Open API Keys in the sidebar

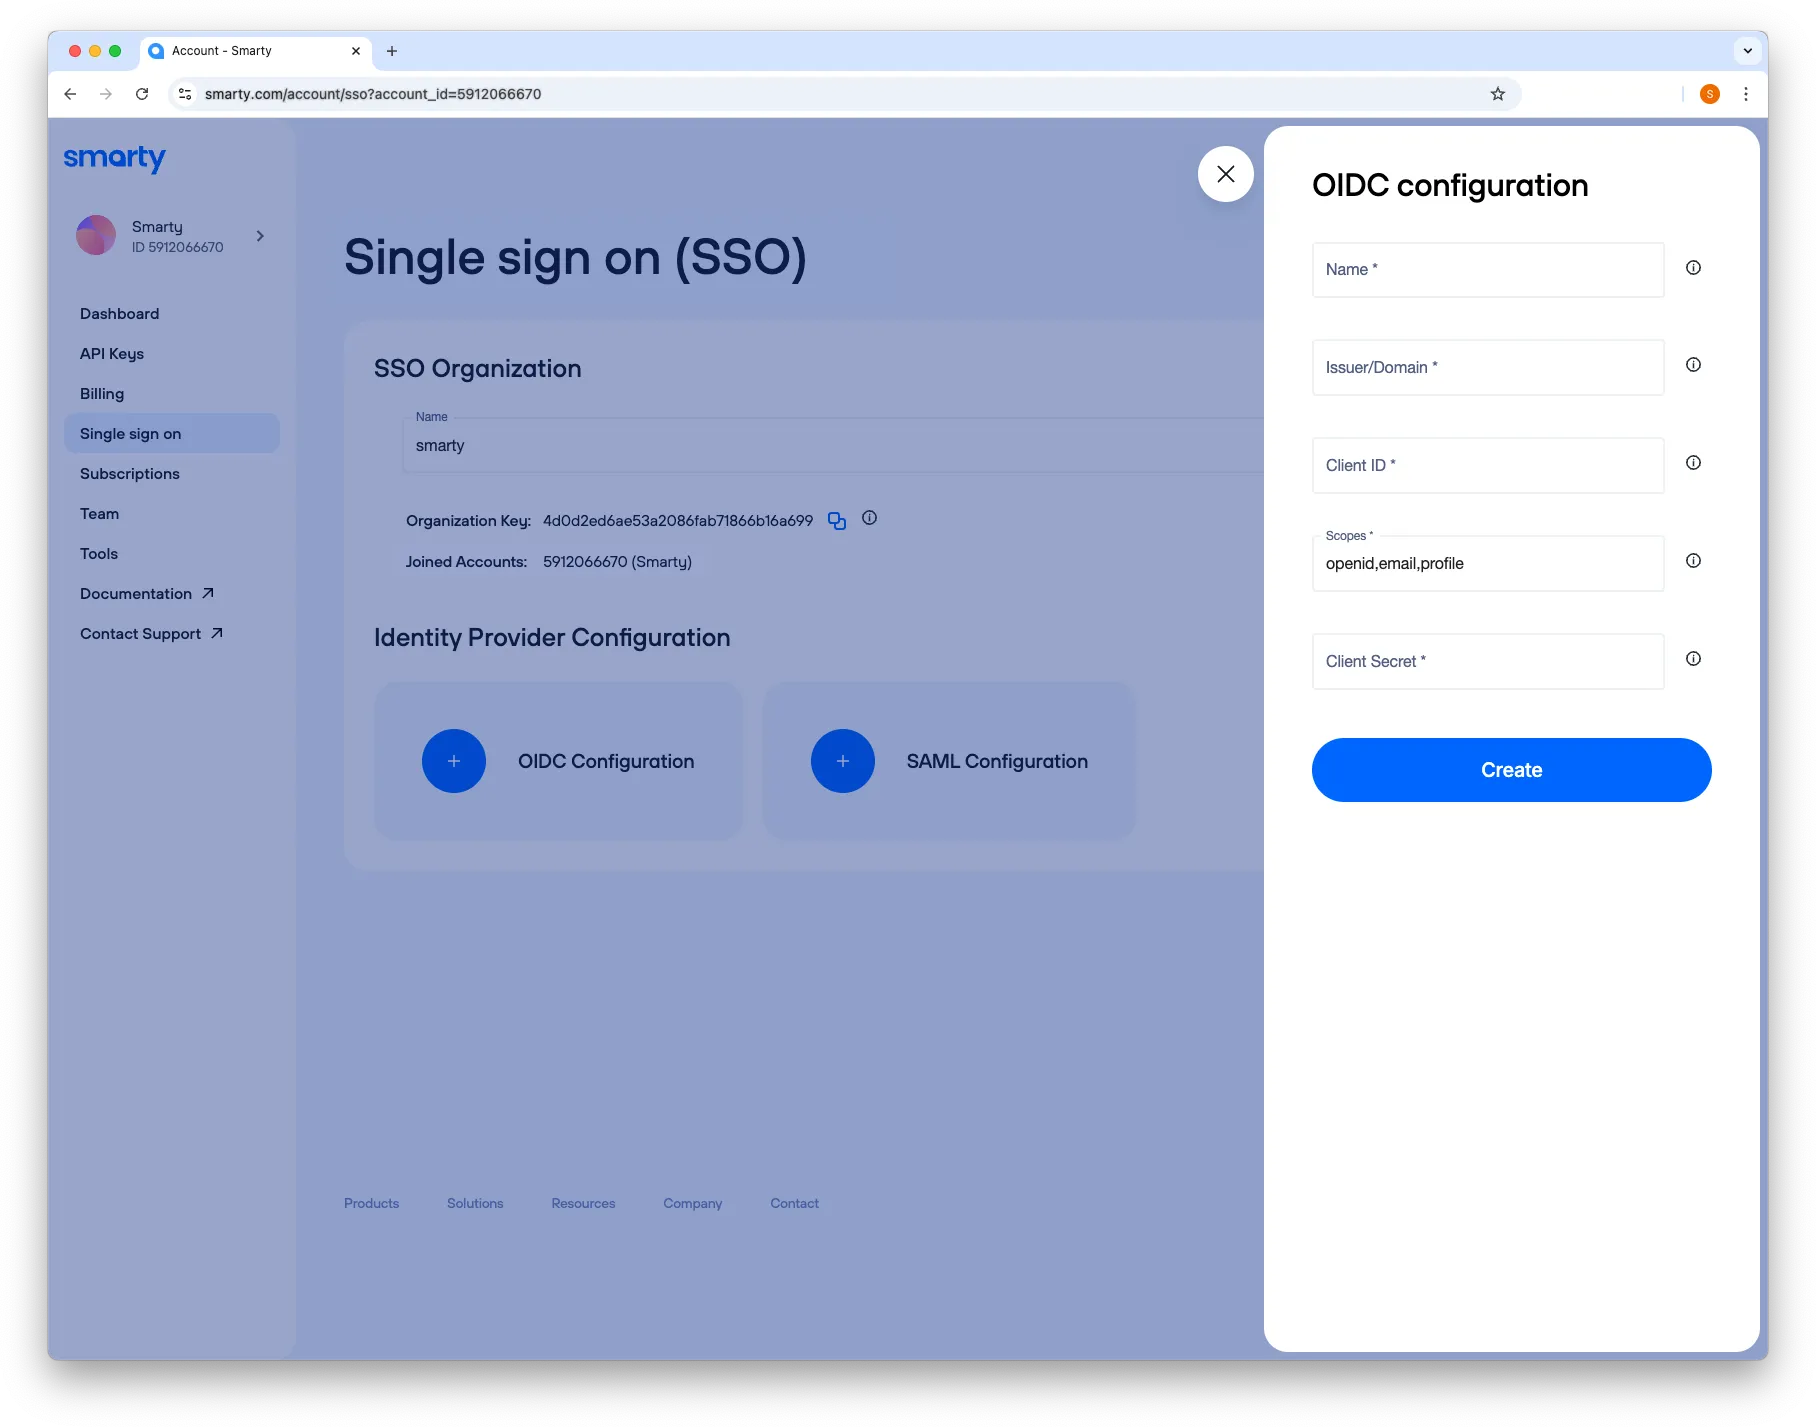112,354
